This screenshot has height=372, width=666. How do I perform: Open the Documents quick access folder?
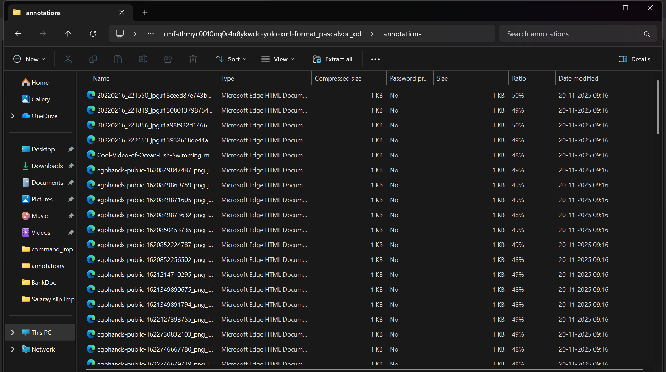42,183
